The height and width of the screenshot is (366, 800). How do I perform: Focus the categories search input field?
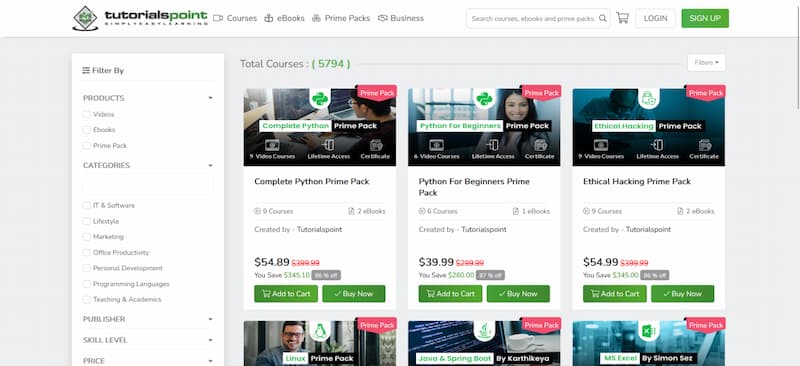pyautogui.click(x=146, y=184)
